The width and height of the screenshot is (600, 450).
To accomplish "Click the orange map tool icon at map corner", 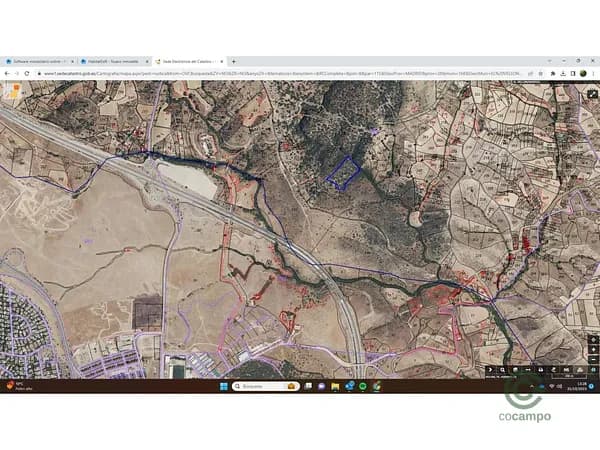I will [10, 88].
